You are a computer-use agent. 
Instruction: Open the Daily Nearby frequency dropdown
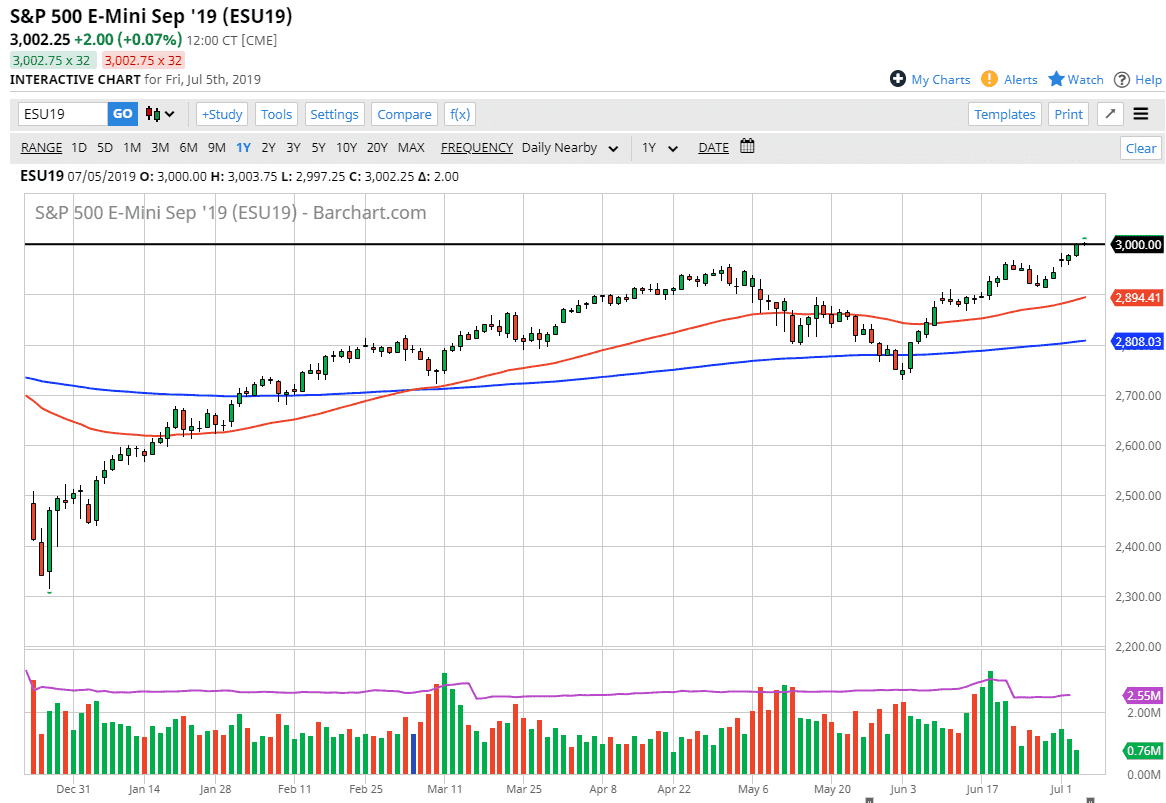pos(570,147)
